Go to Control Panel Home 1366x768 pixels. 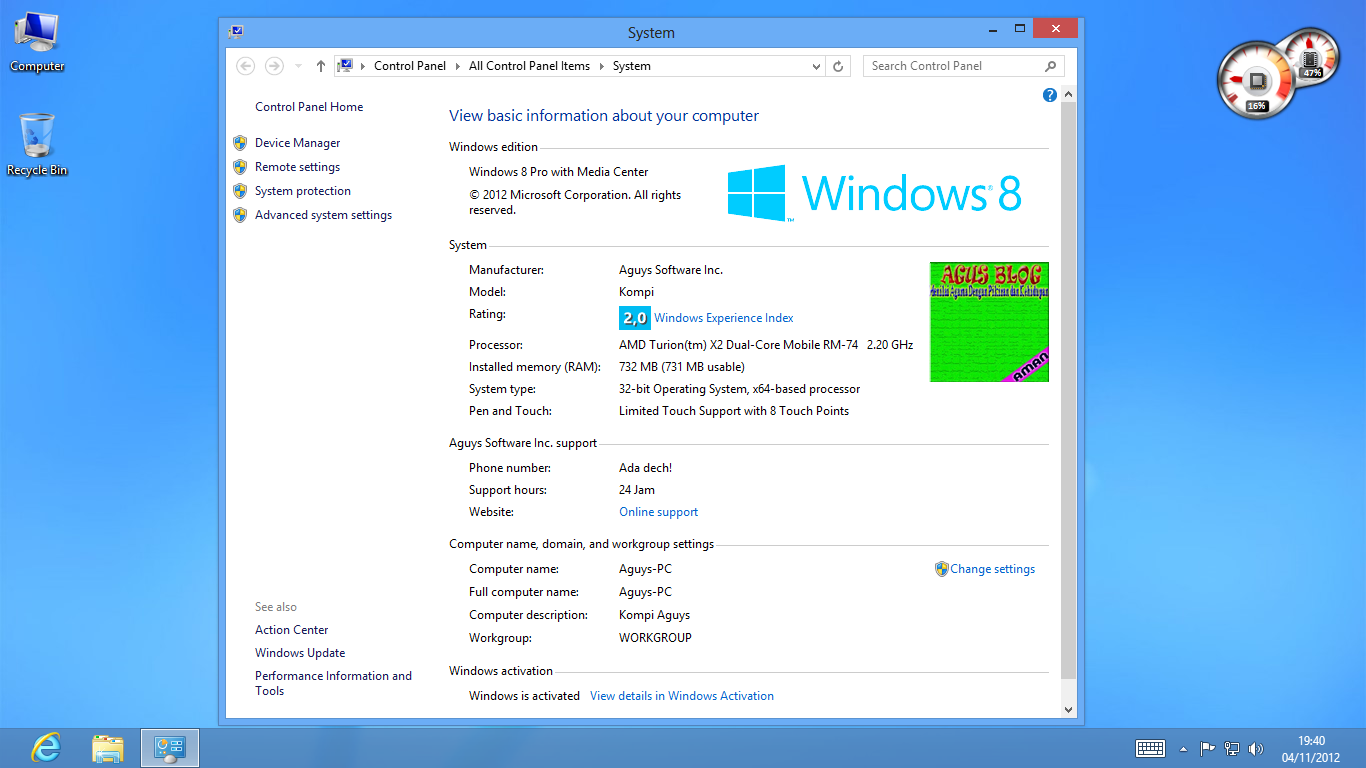[309, 107]
